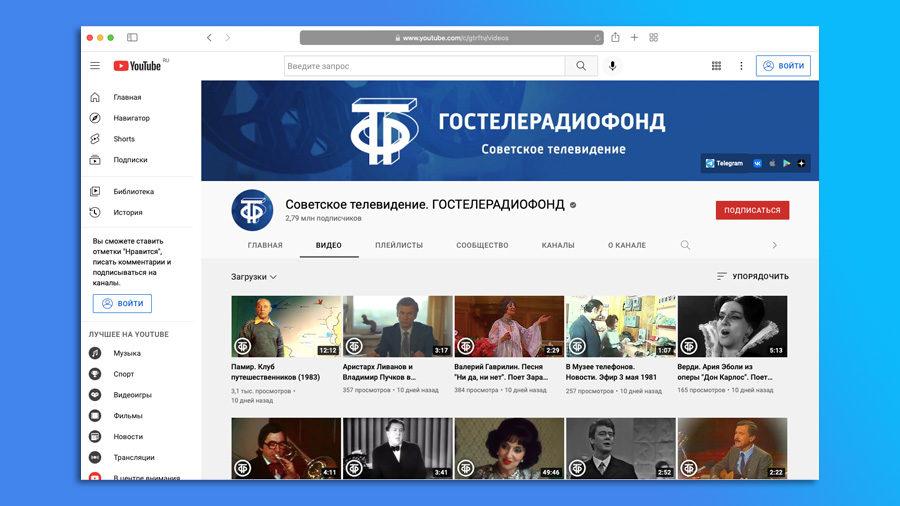
Task: Open the 2:22 guitarist video thumbnail
Action: [732, 448]
